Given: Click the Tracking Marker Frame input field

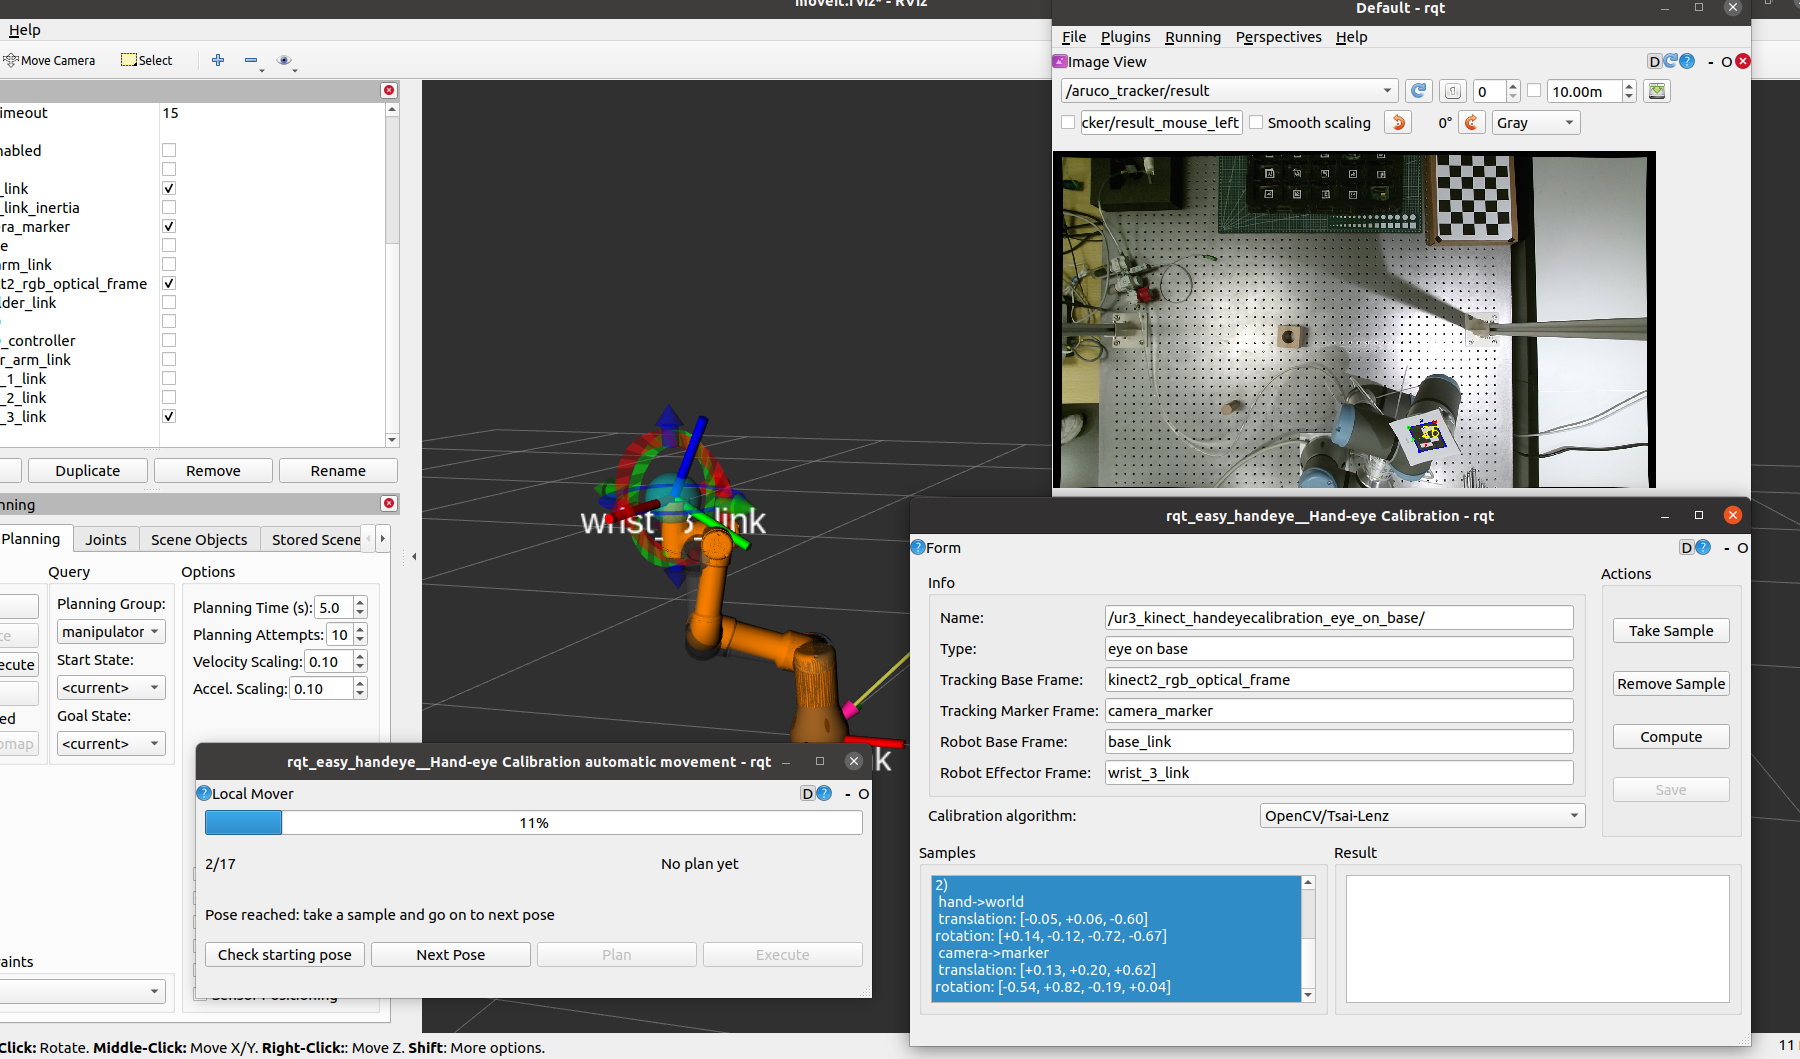Looking at the screenshot, I should point(1339,711).
